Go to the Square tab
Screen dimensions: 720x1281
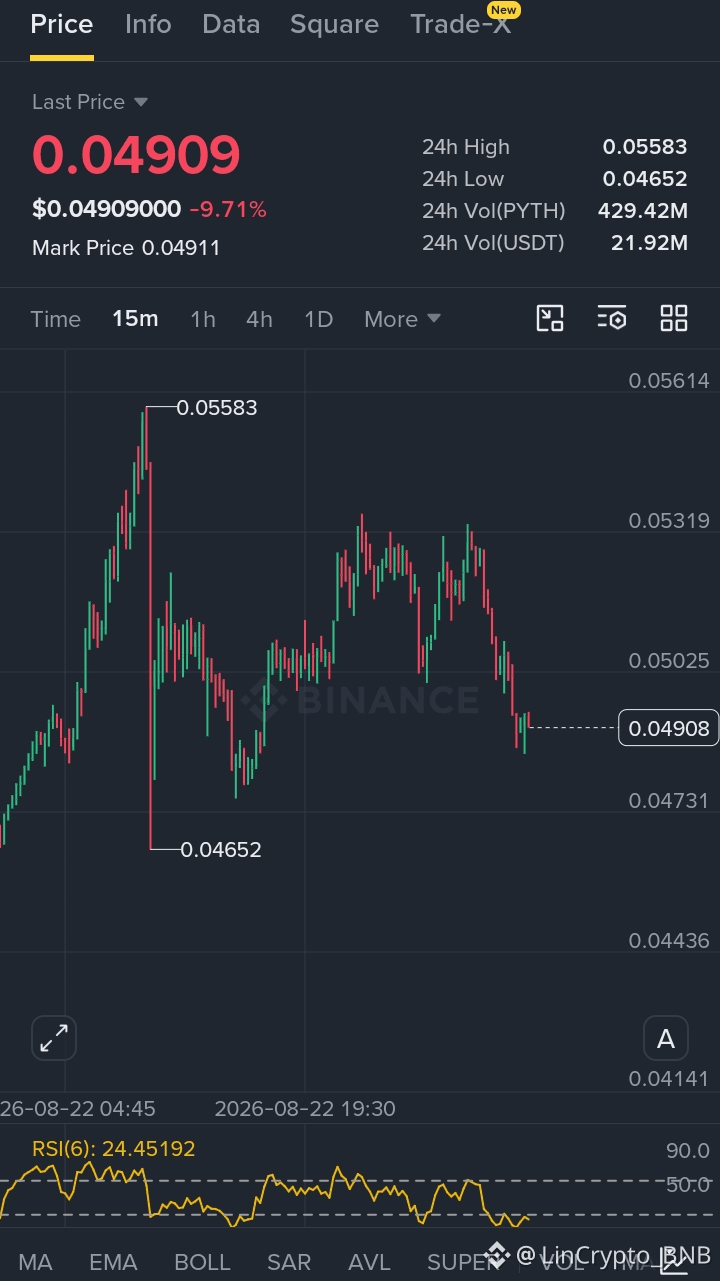click(334, 24)
